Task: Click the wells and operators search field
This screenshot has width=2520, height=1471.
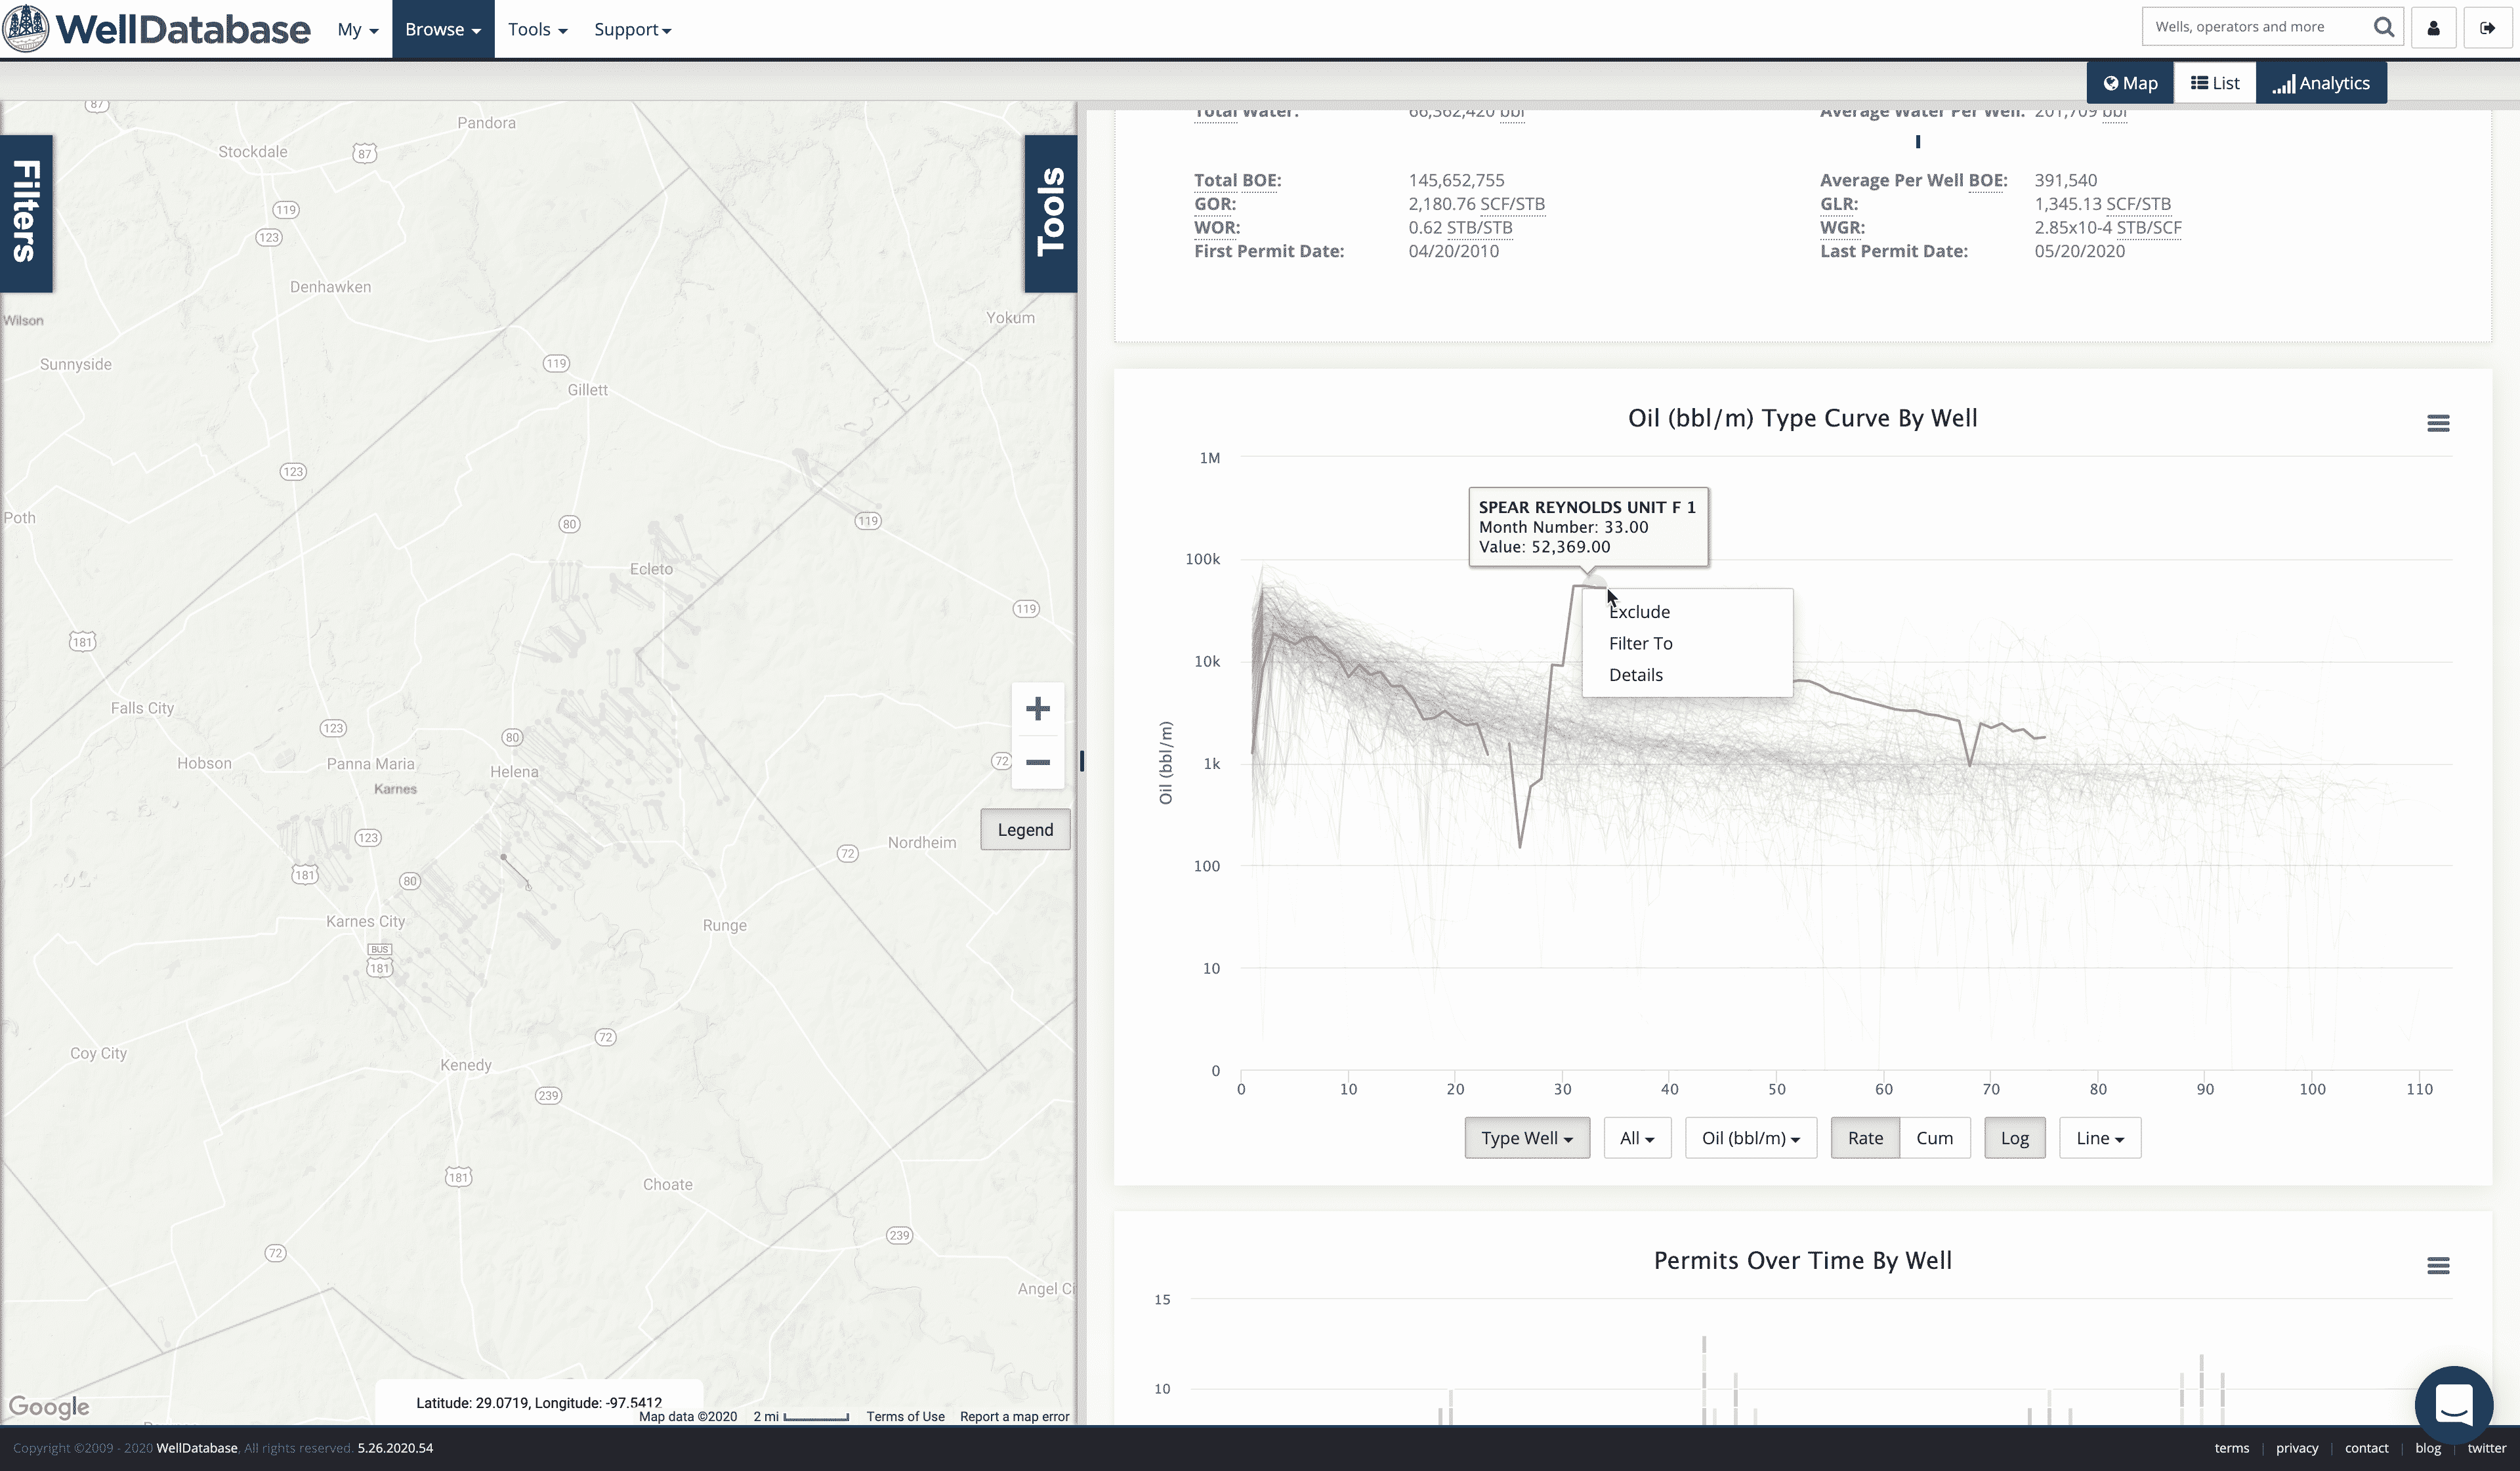Action: pos(2256,27)
